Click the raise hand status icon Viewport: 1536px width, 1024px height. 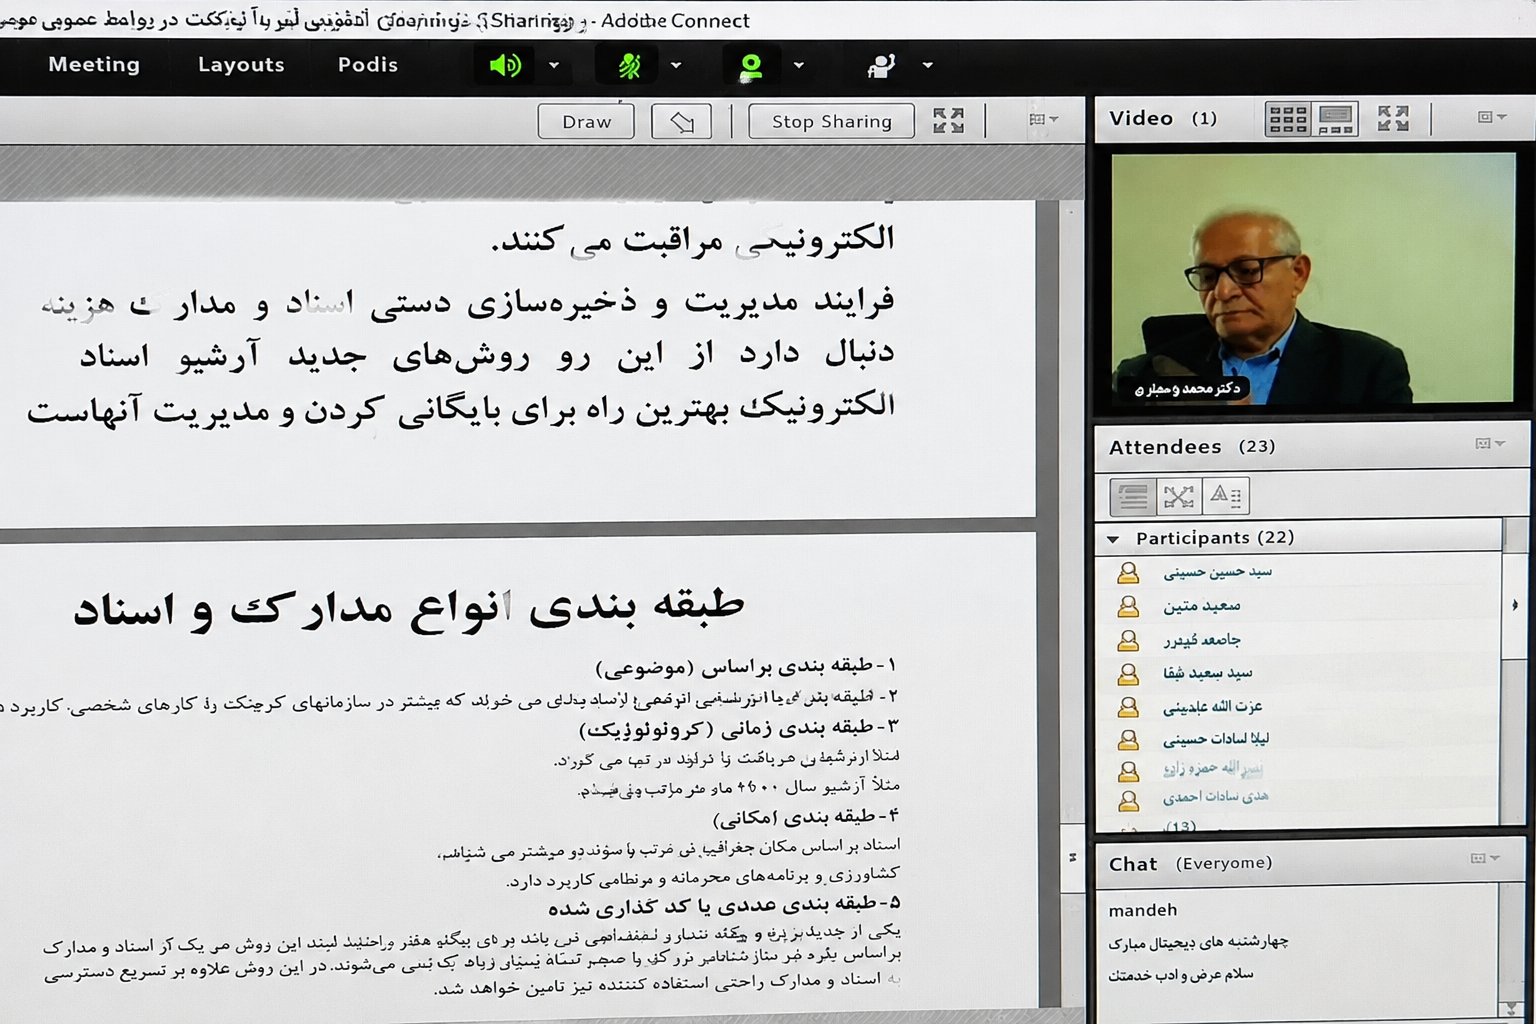point(881,66)
